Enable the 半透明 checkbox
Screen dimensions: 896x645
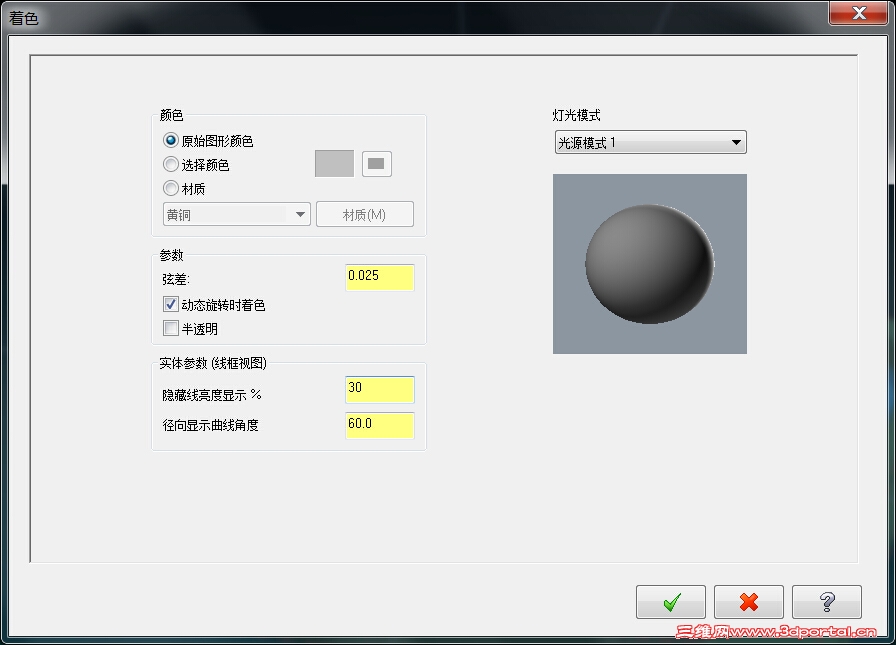click(x=170, y=326)
